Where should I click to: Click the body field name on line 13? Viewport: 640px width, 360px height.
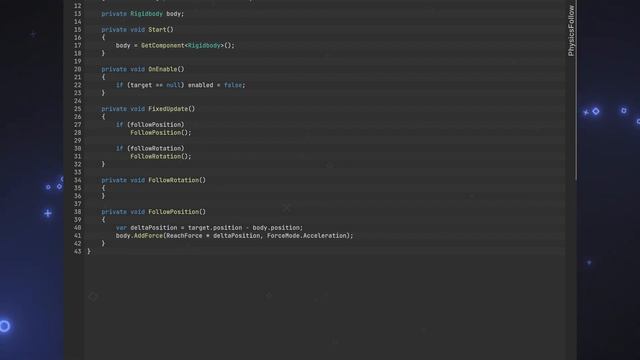[173, 14]
